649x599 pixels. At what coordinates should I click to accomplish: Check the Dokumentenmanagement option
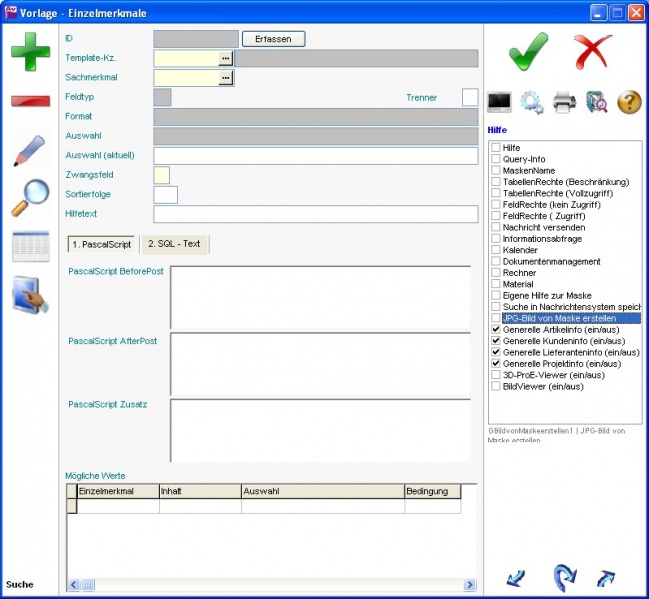(x=496, y=261)
